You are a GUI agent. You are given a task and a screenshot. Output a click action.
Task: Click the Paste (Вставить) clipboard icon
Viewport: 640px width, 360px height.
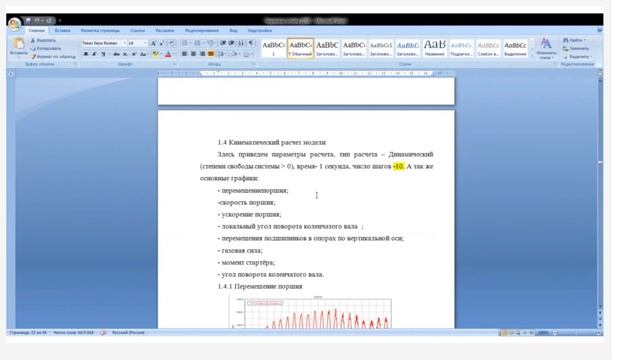[x=19, y=43]
